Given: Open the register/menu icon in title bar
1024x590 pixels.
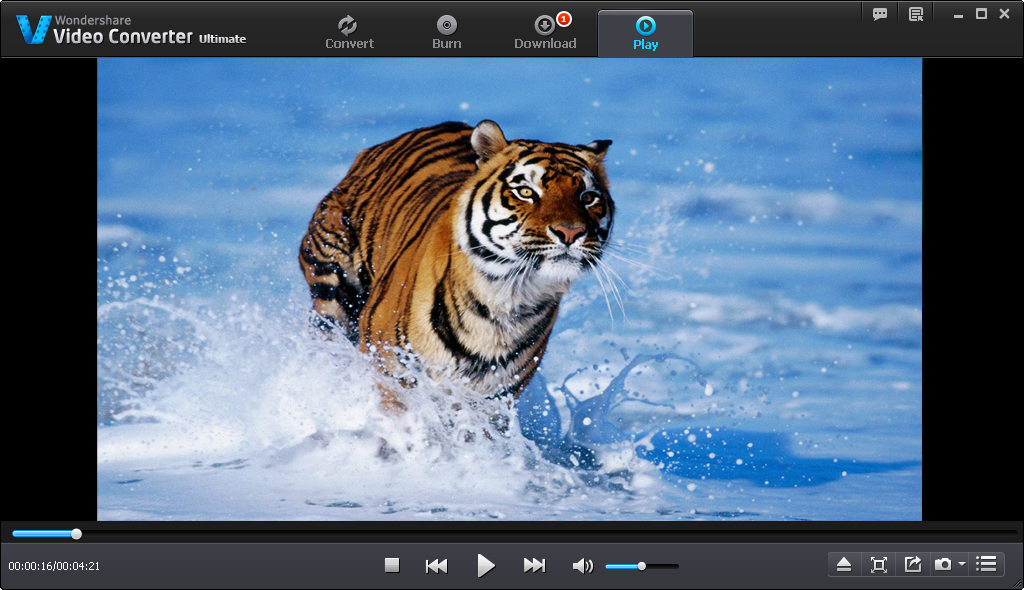Looking at the screenshot, I should pyautogui.click(x=916, y=14).
